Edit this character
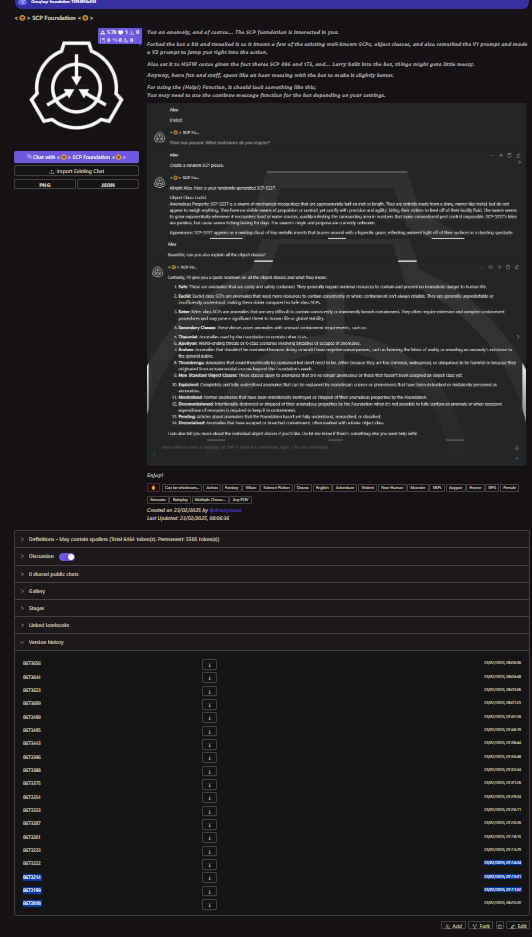 pyautogui.click(x=517, y=926)
